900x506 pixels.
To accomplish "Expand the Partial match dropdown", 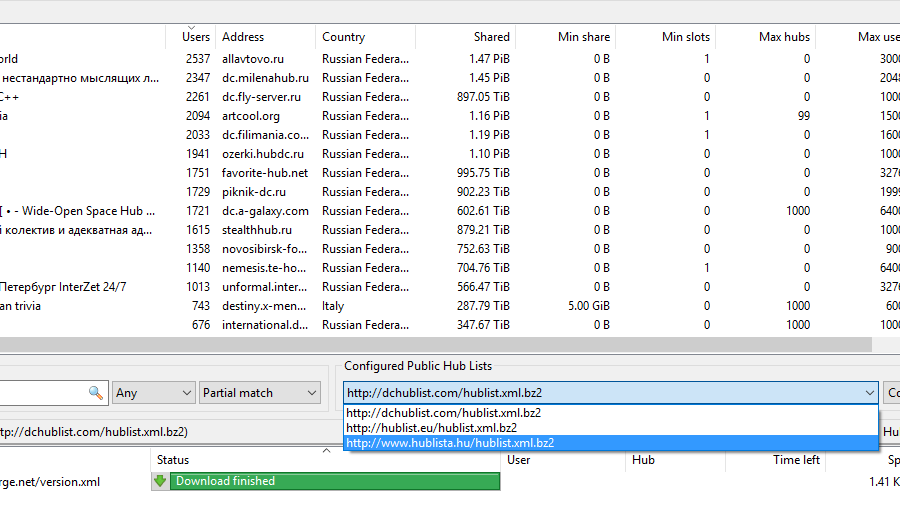I will click(x=259, y=393).
